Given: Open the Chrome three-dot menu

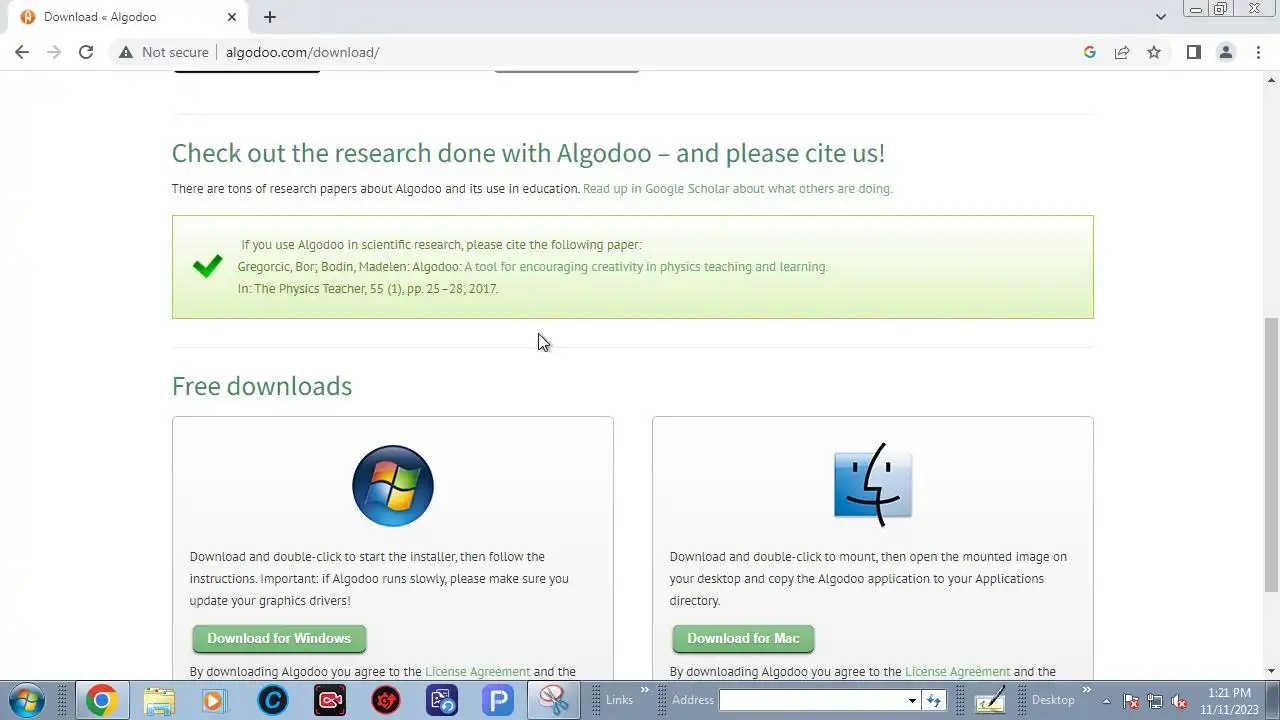Looking at the screenshot, I should coord(1258,52).
